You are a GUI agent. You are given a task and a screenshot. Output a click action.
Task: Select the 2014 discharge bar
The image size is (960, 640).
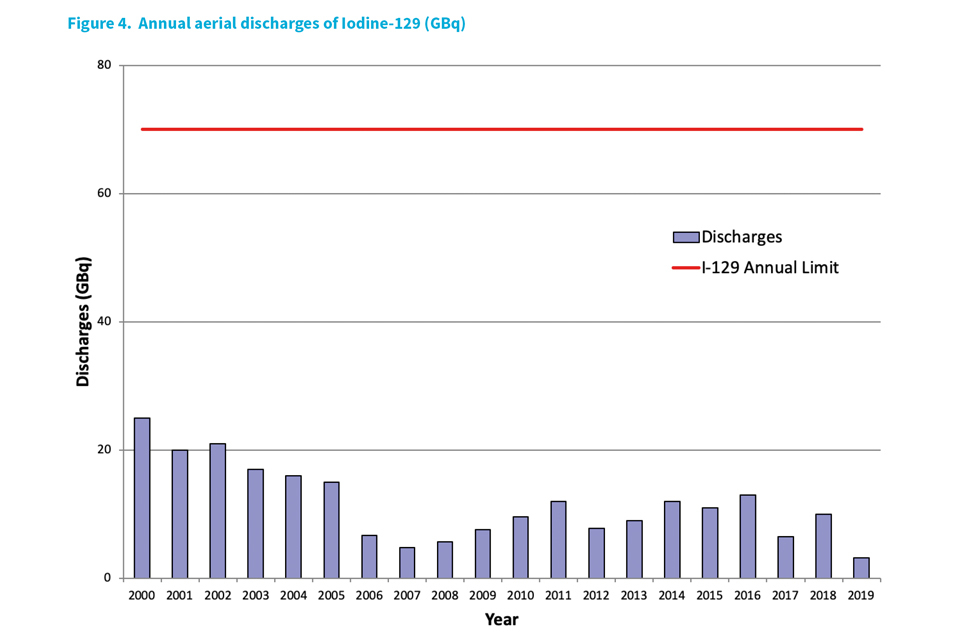pos(671,540)
